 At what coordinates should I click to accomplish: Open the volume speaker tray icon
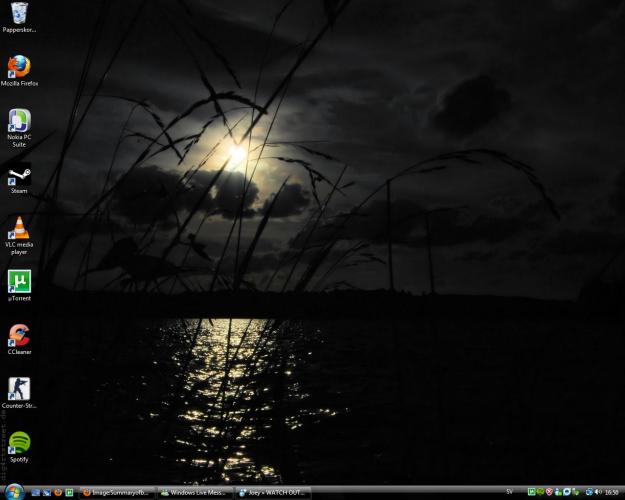598,492
